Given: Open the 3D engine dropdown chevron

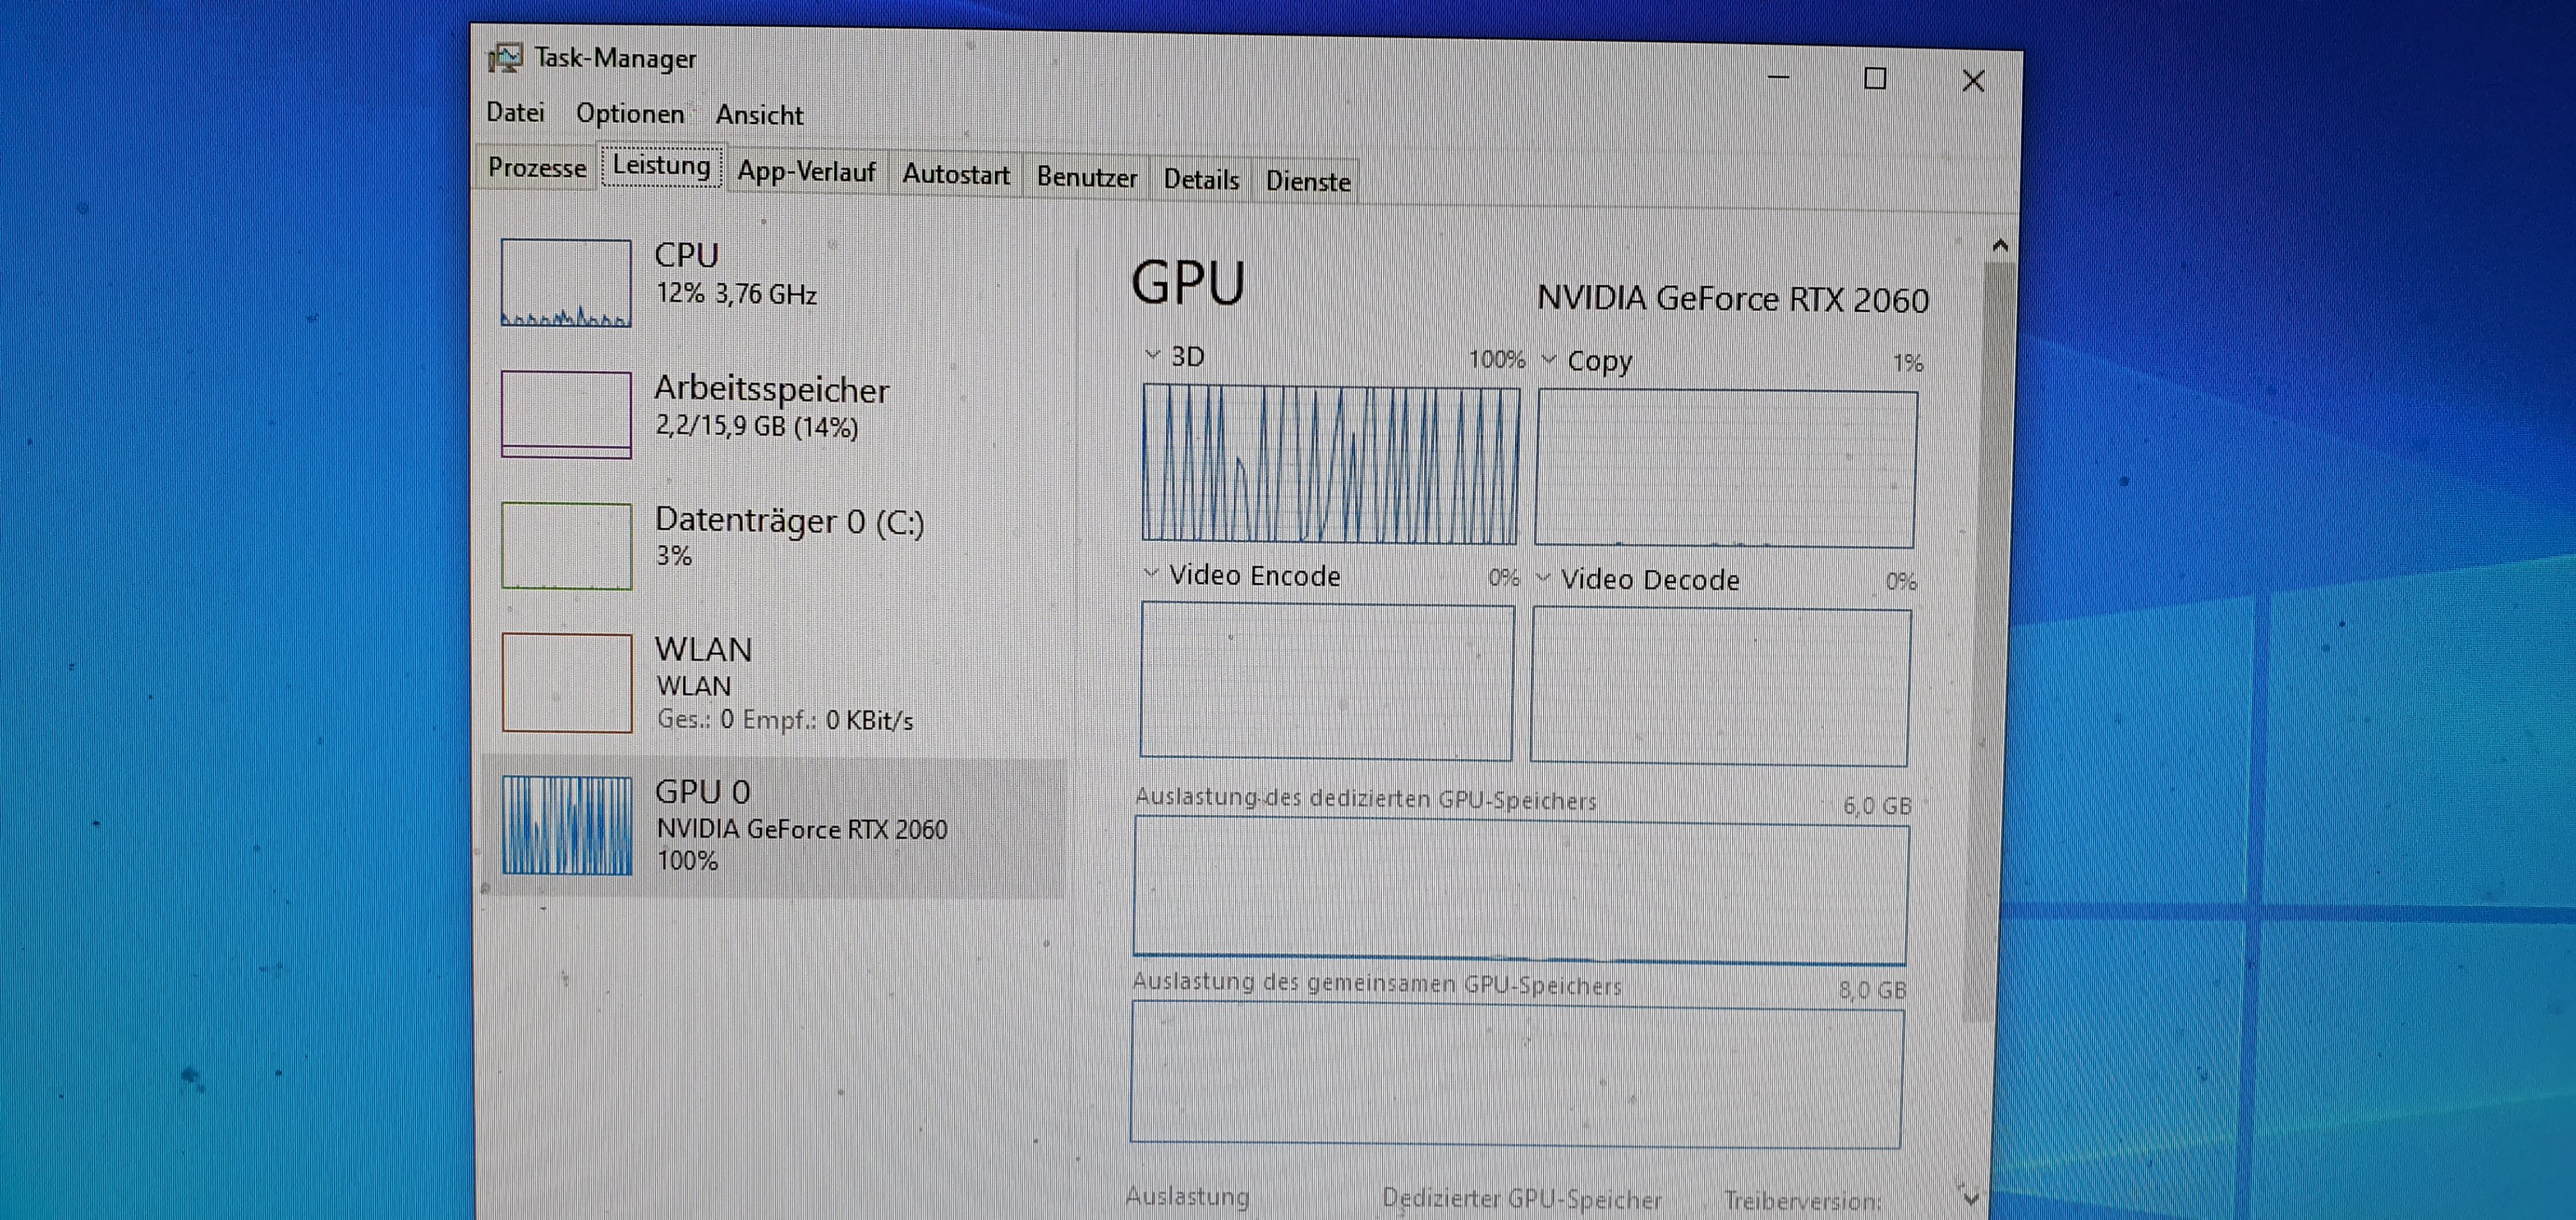Looking at the screenshot, I should click(1152, 355).
